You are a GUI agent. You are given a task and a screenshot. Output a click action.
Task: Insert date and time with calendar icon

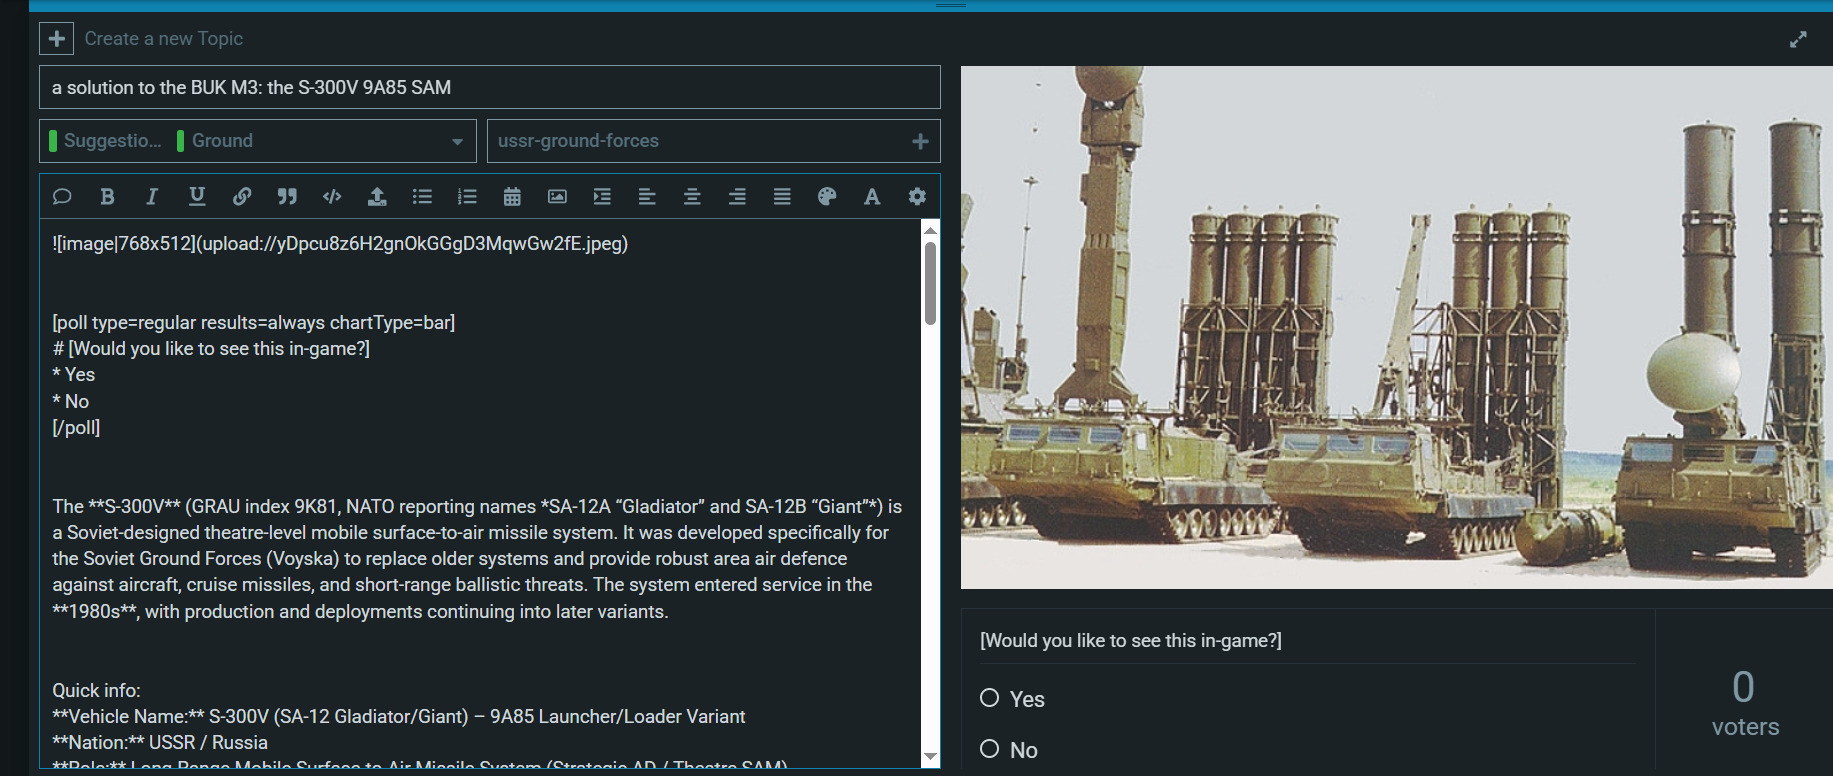coord(512,197)
